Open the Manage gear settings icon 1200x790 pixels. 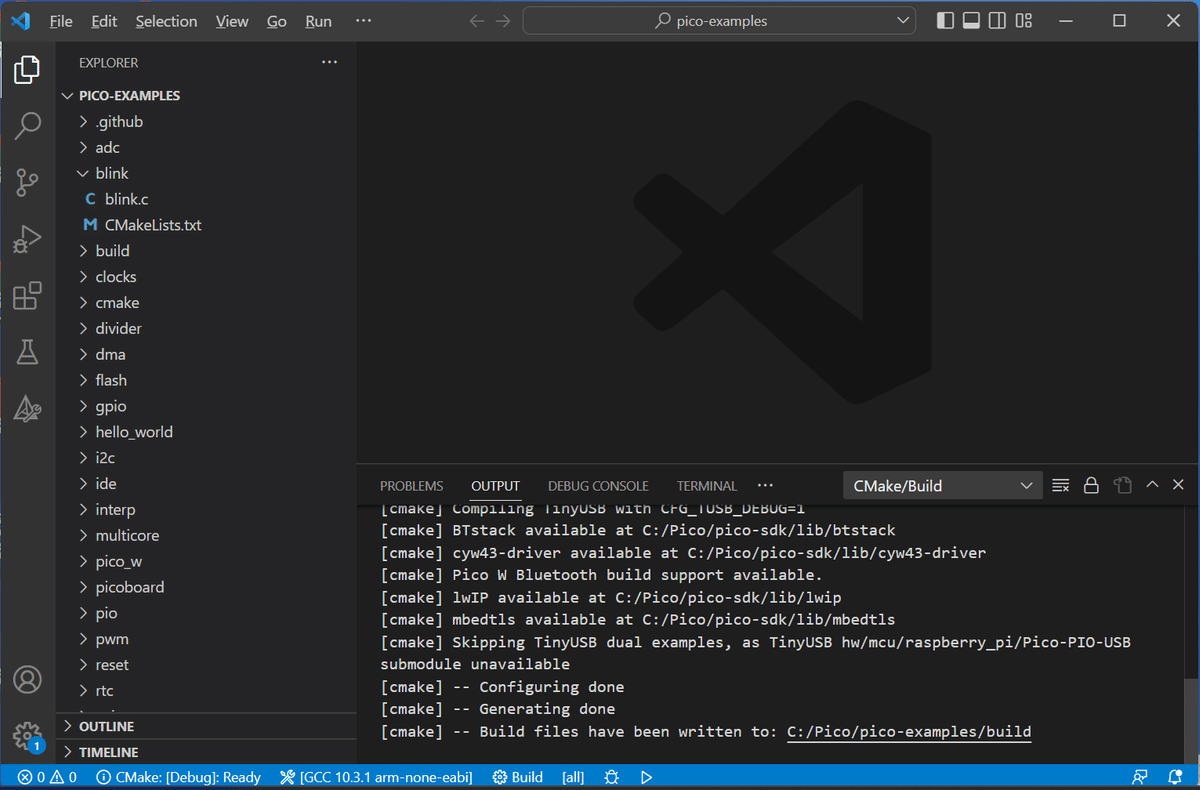click(x=27, y=735)
